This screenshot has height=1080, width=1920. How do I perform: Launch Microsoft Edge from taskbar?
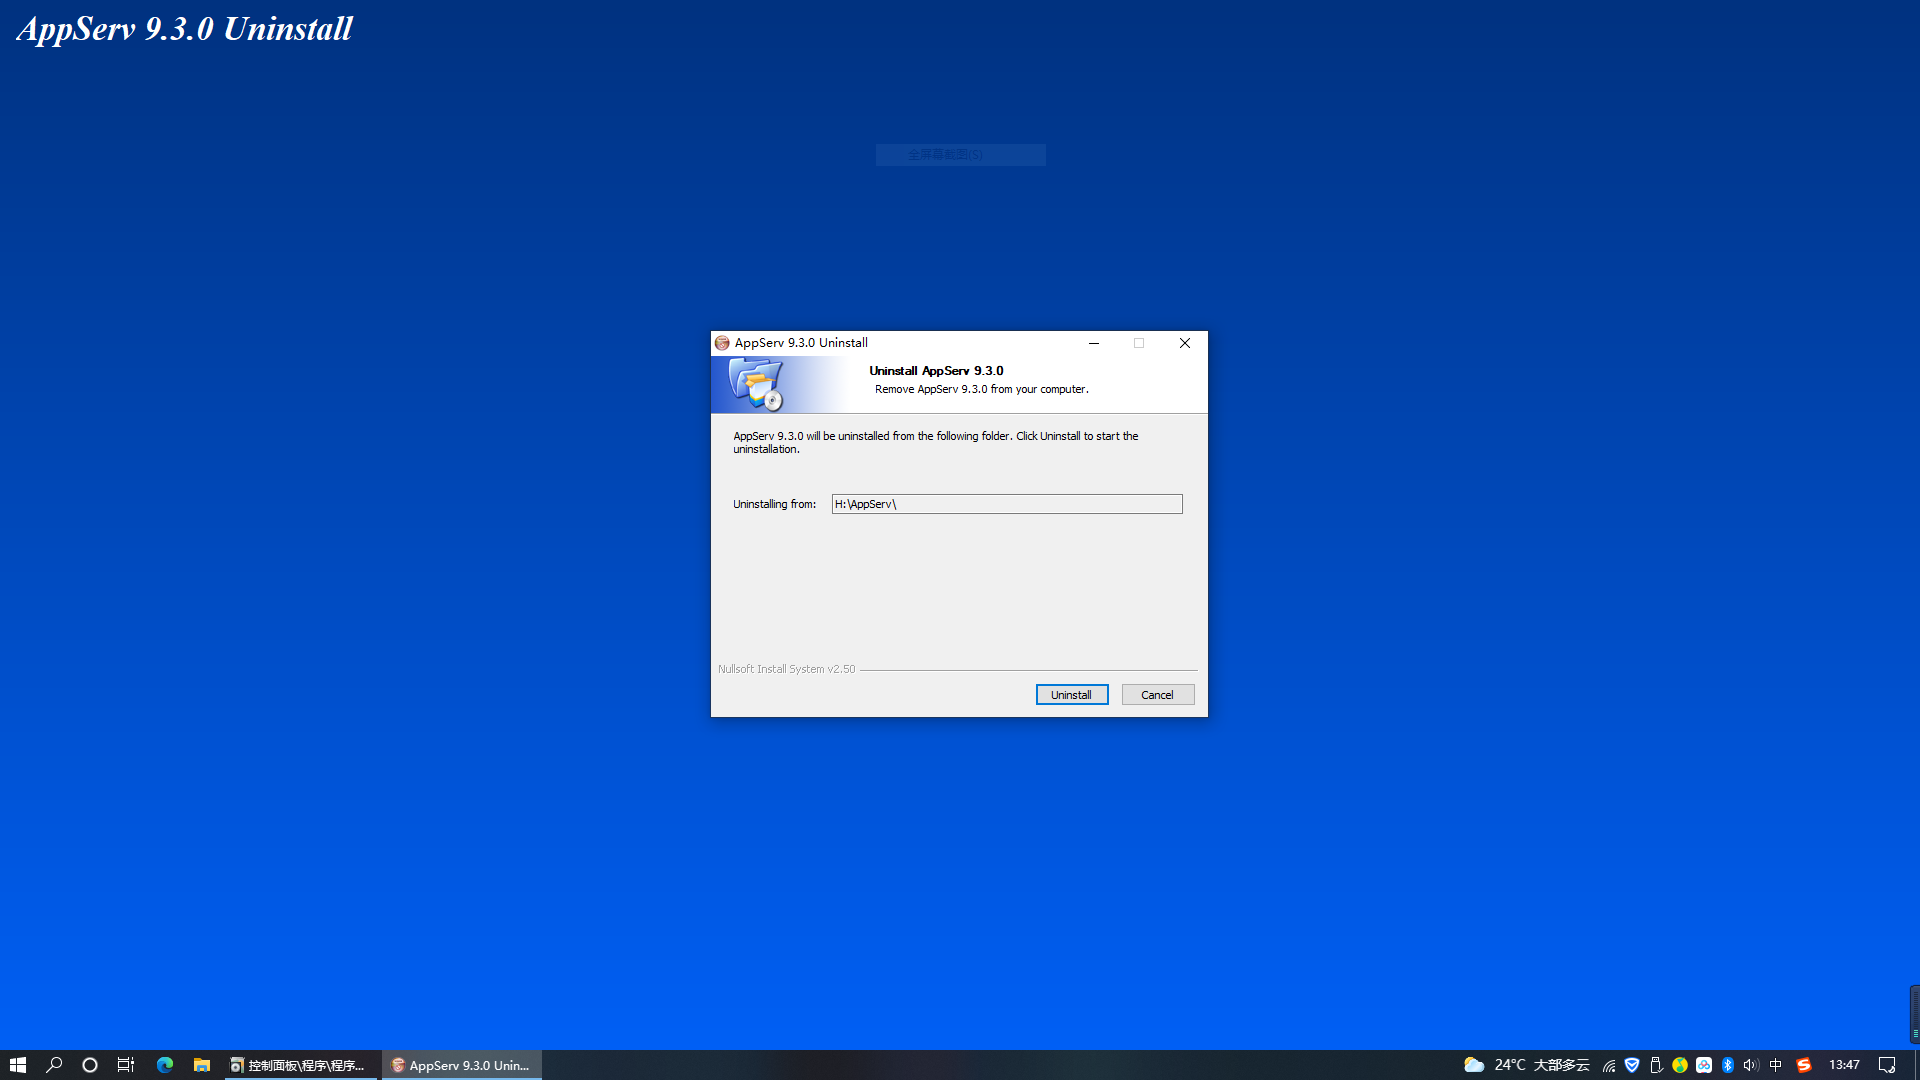(165, 1065)
